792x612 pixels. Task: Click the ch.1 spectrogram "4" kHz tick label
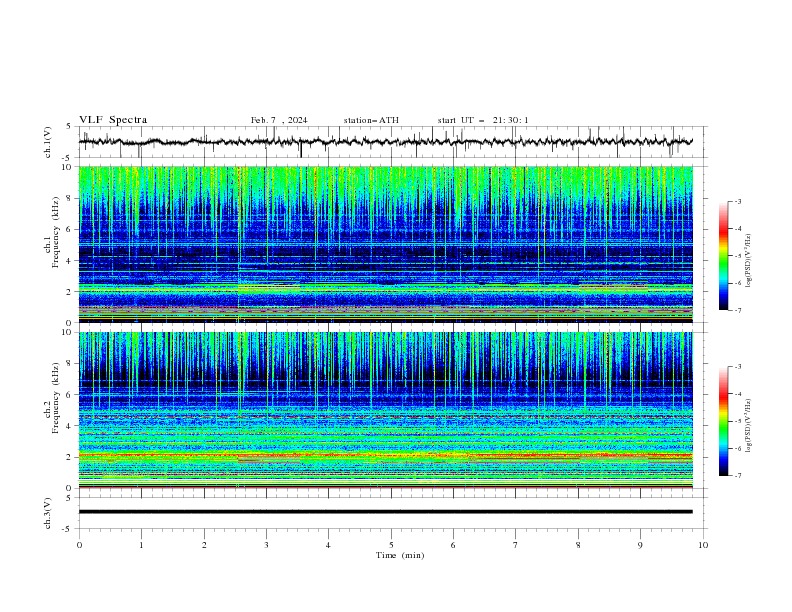pos(70,261)
